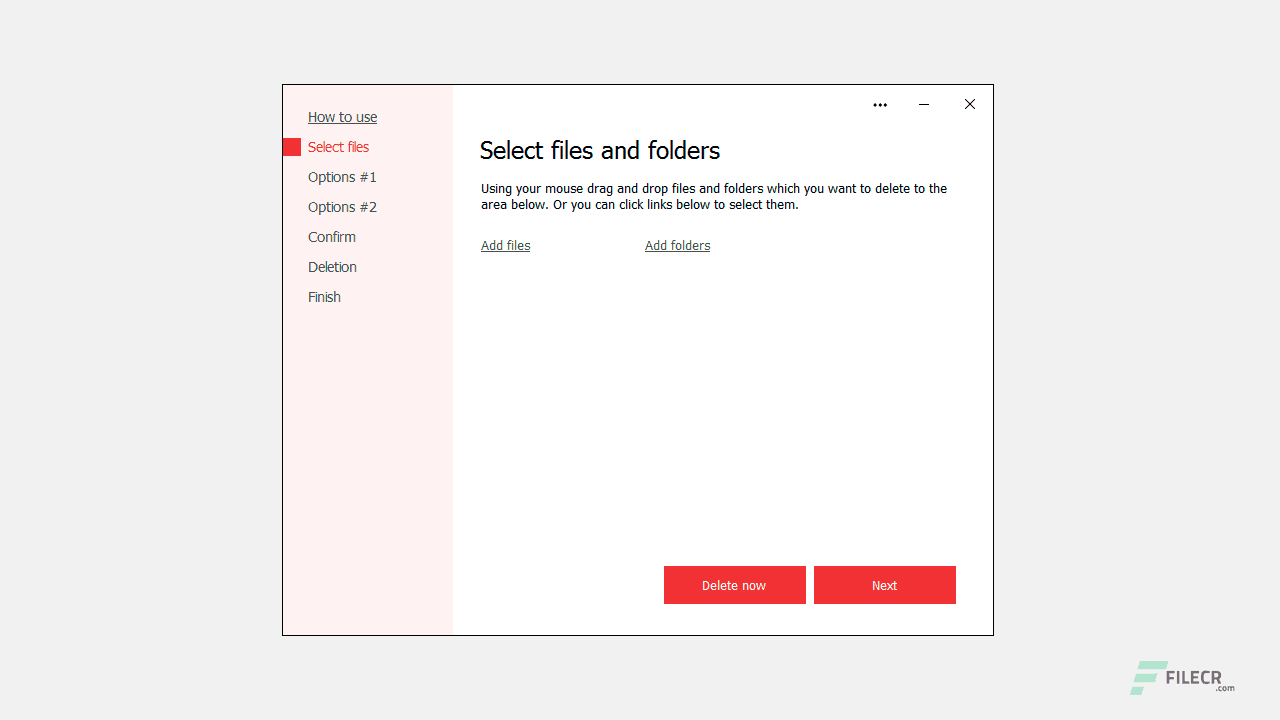The image size is (1280, 720).
Task: Click the FileCR logo watermark
Action: click(x=1181, y=677)
